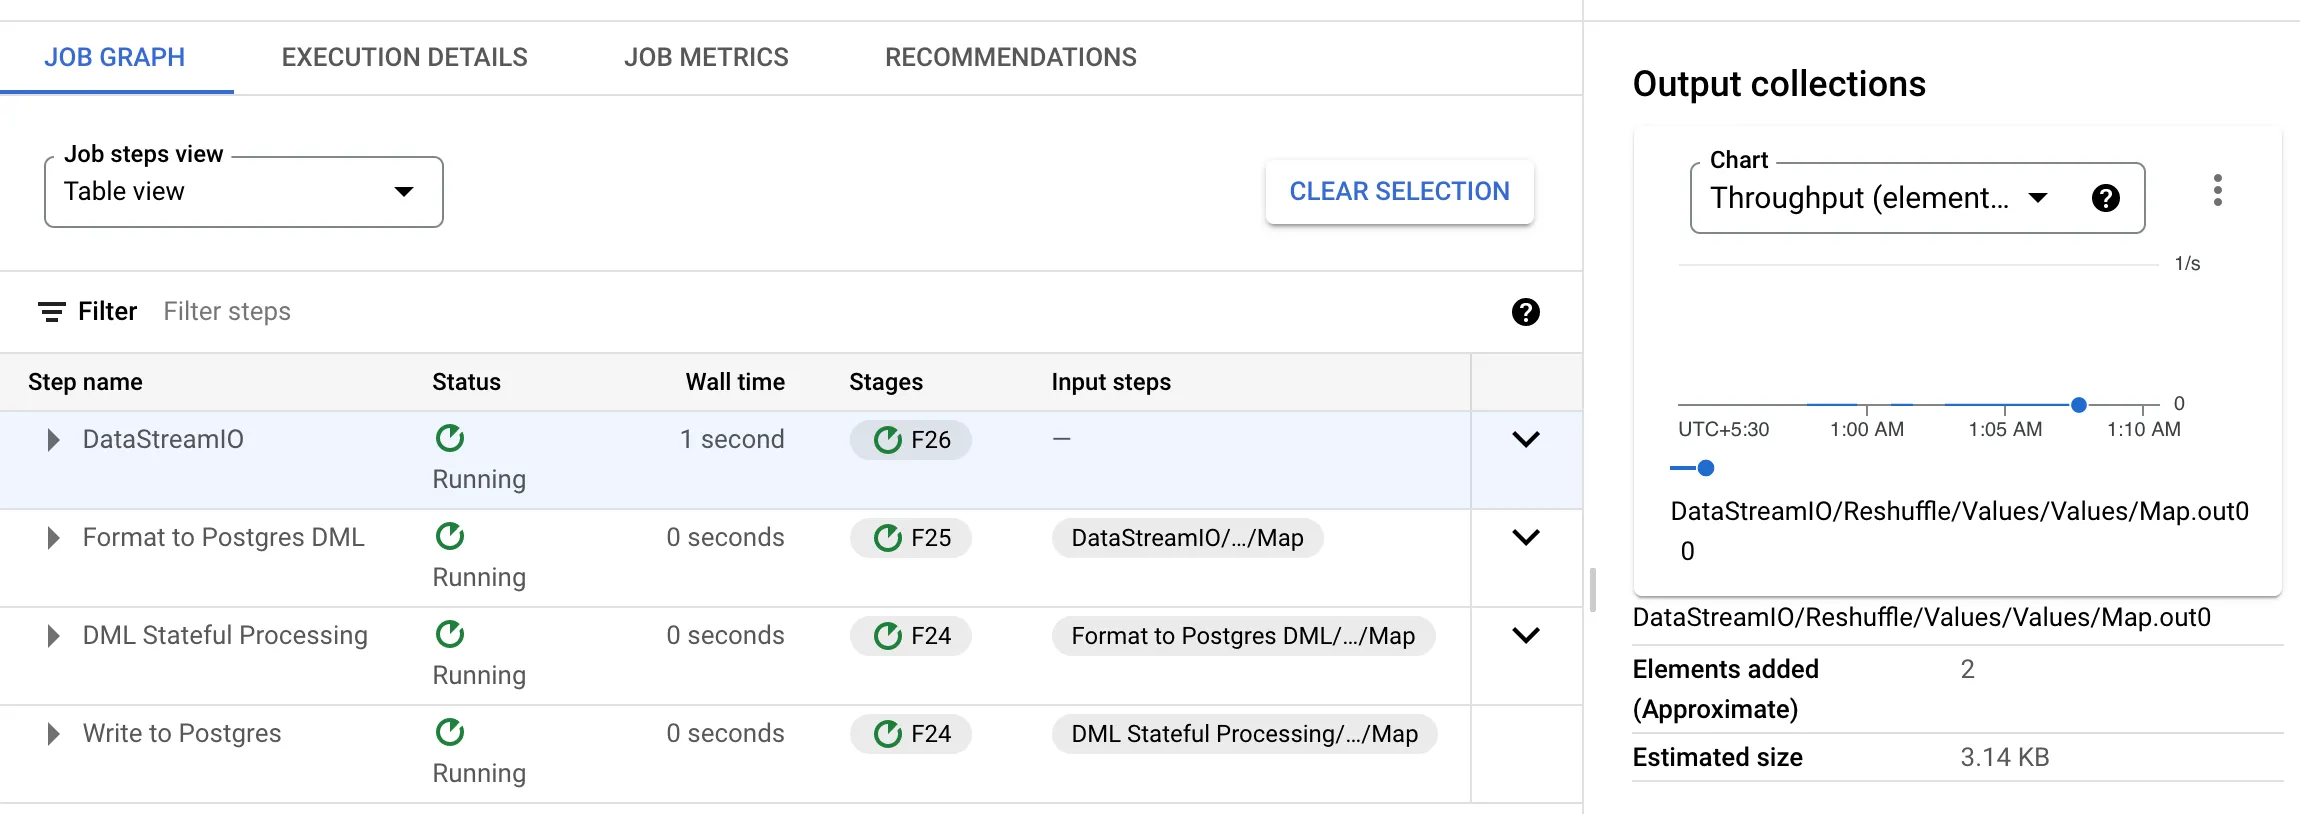Screen dimensions: 2300x814
Task: Expand the Format to Postgres DML step
Action: pyautogui.click(x=54, y=538)
